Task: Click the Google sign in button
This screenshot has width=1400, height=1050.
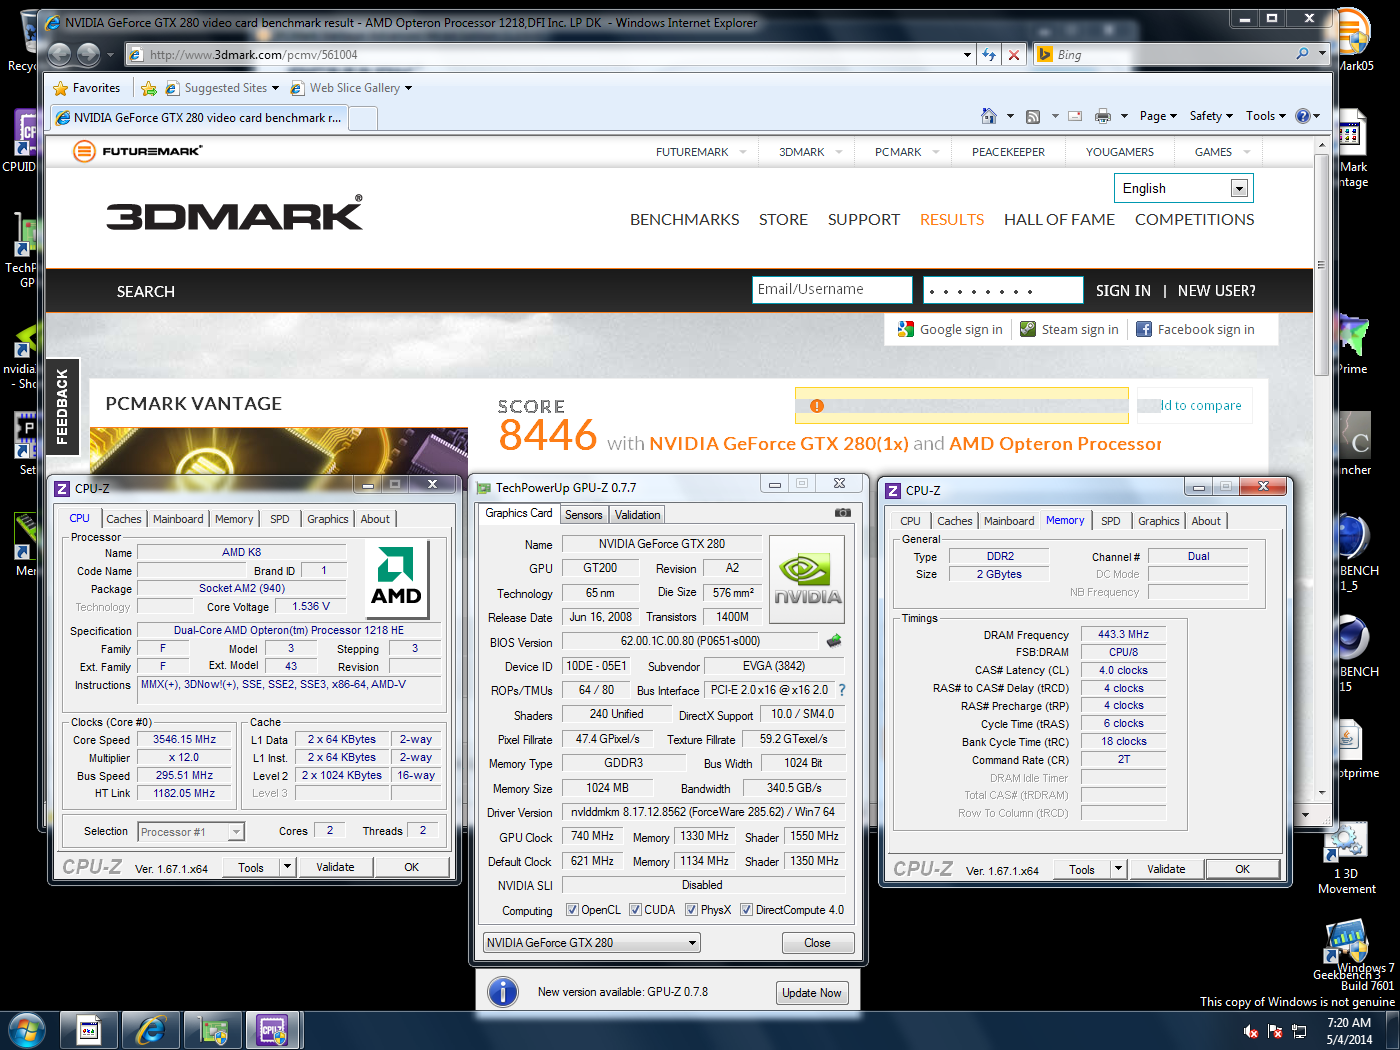Action: pos(950,329)
